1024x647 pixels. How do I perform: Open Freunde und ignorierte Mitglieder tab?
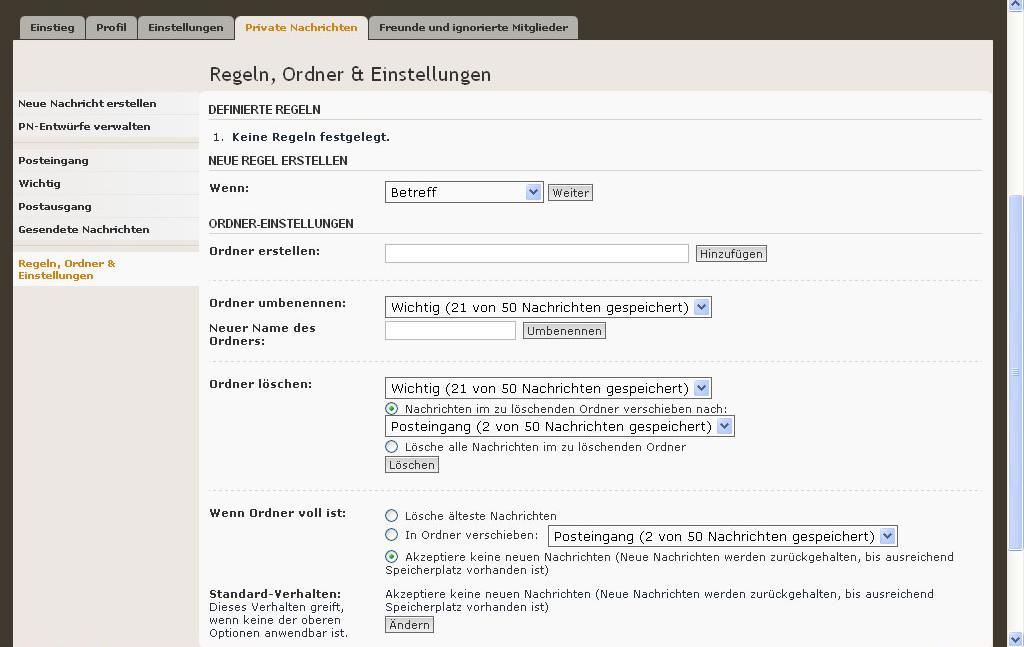point(473,28)
